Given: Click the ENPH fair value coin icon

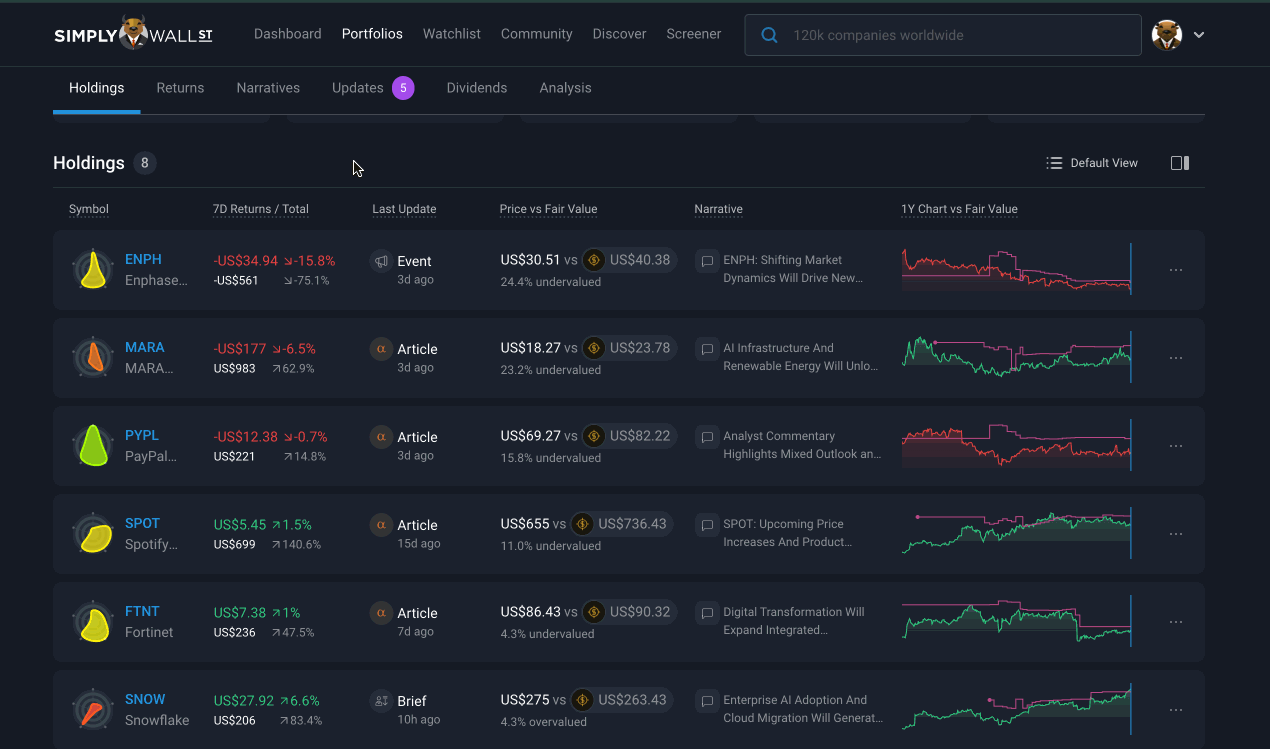Looking at the screenshot, I should (594, 260).
